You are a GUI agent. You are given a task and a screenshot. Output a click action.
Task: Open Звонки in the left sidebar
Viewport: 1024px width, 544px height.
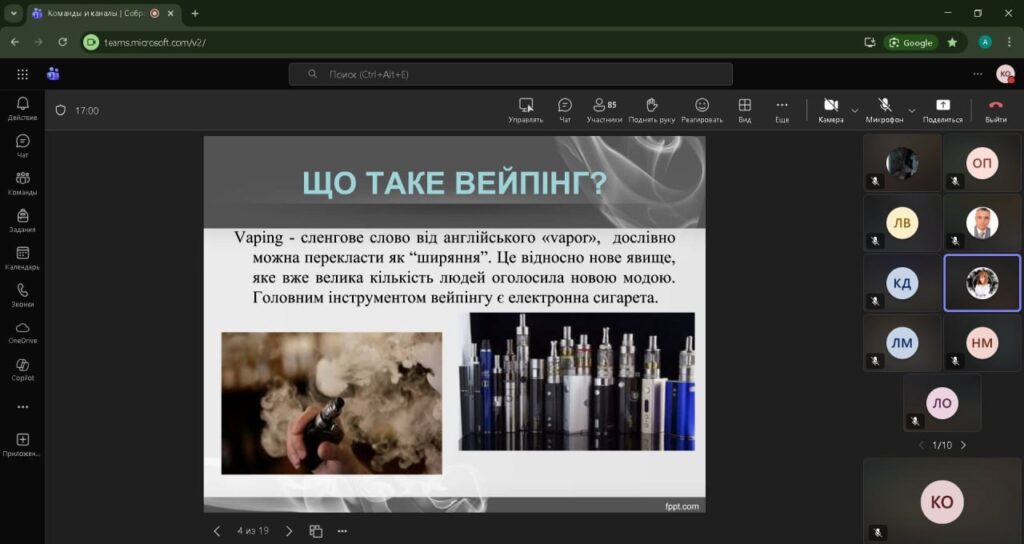pos(22,295)
